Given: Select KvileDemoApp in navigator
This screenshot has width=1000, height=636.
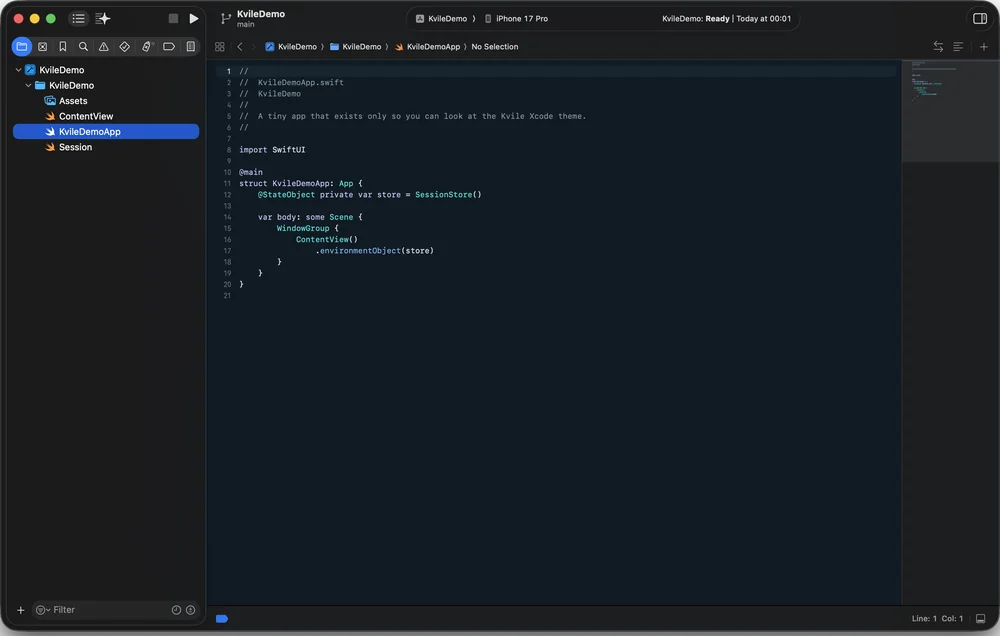Looking at the screenshot, I should pos(106,131).
